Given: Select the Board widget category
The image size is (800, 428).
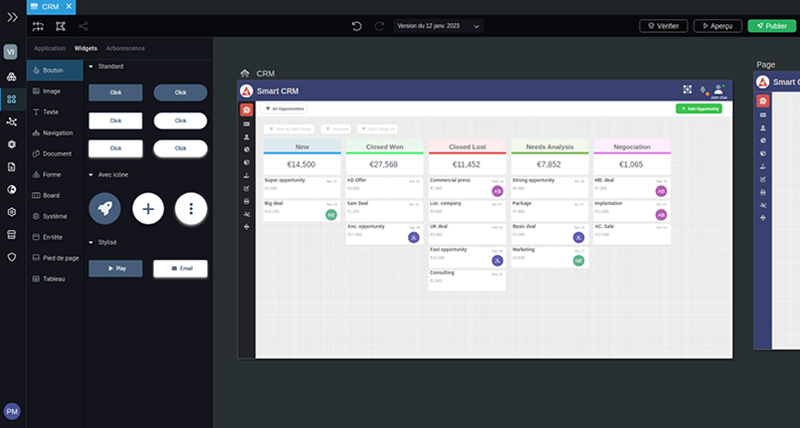Looking at the screenshot, I should point(55,195).
